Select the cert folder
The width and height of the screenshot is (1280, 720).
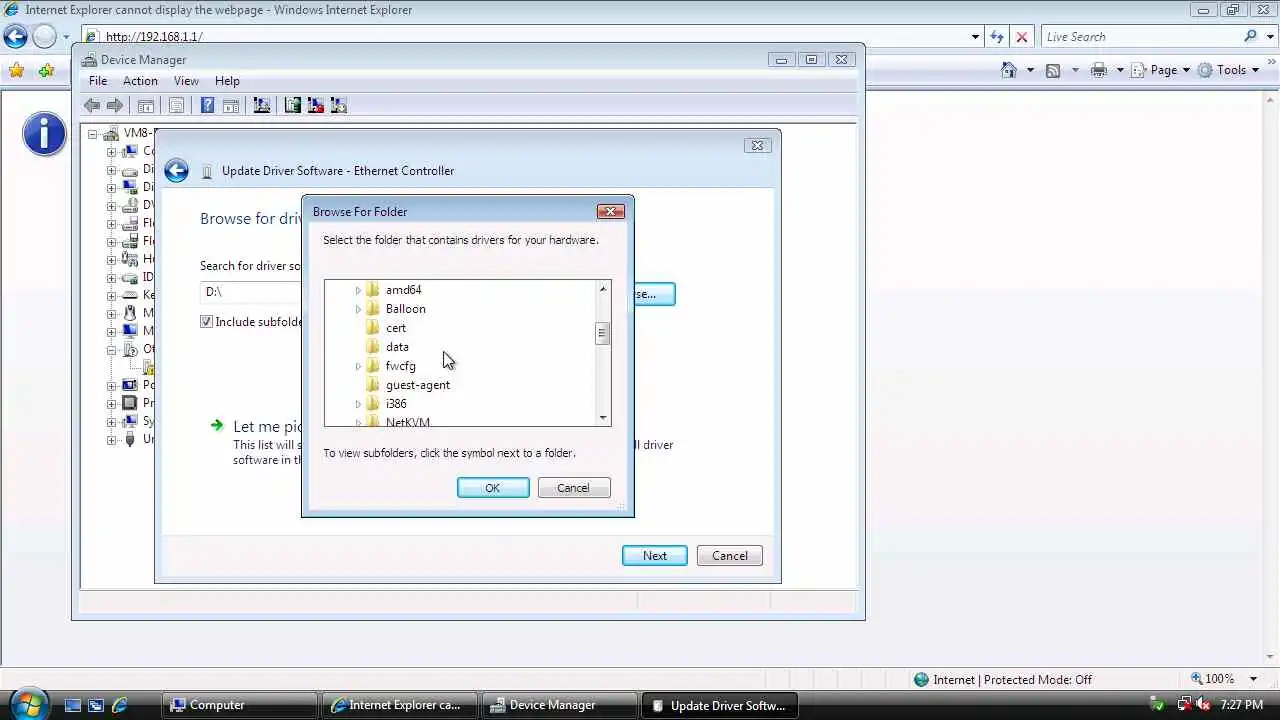pyautogui.click(x=396, y=328)
